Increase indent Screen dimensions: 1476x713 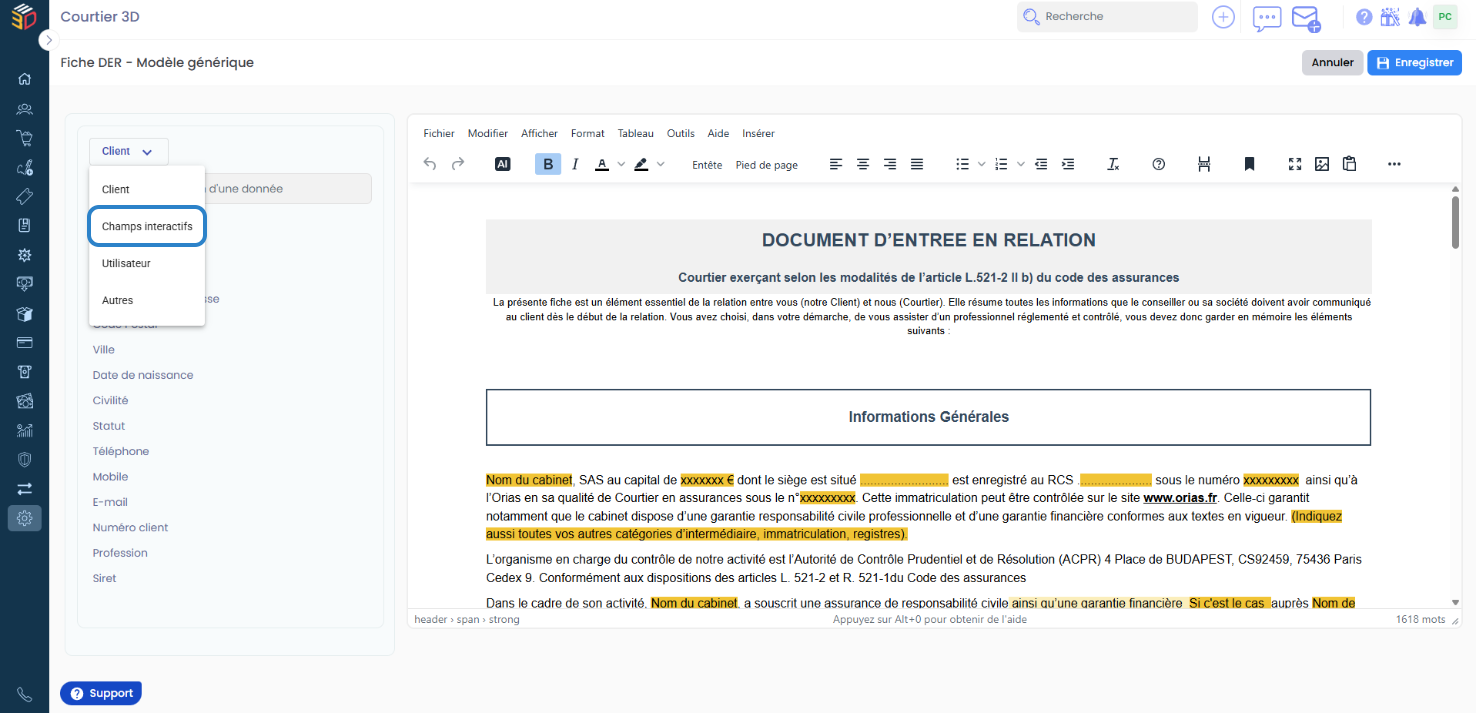[x=1068, y=164]
